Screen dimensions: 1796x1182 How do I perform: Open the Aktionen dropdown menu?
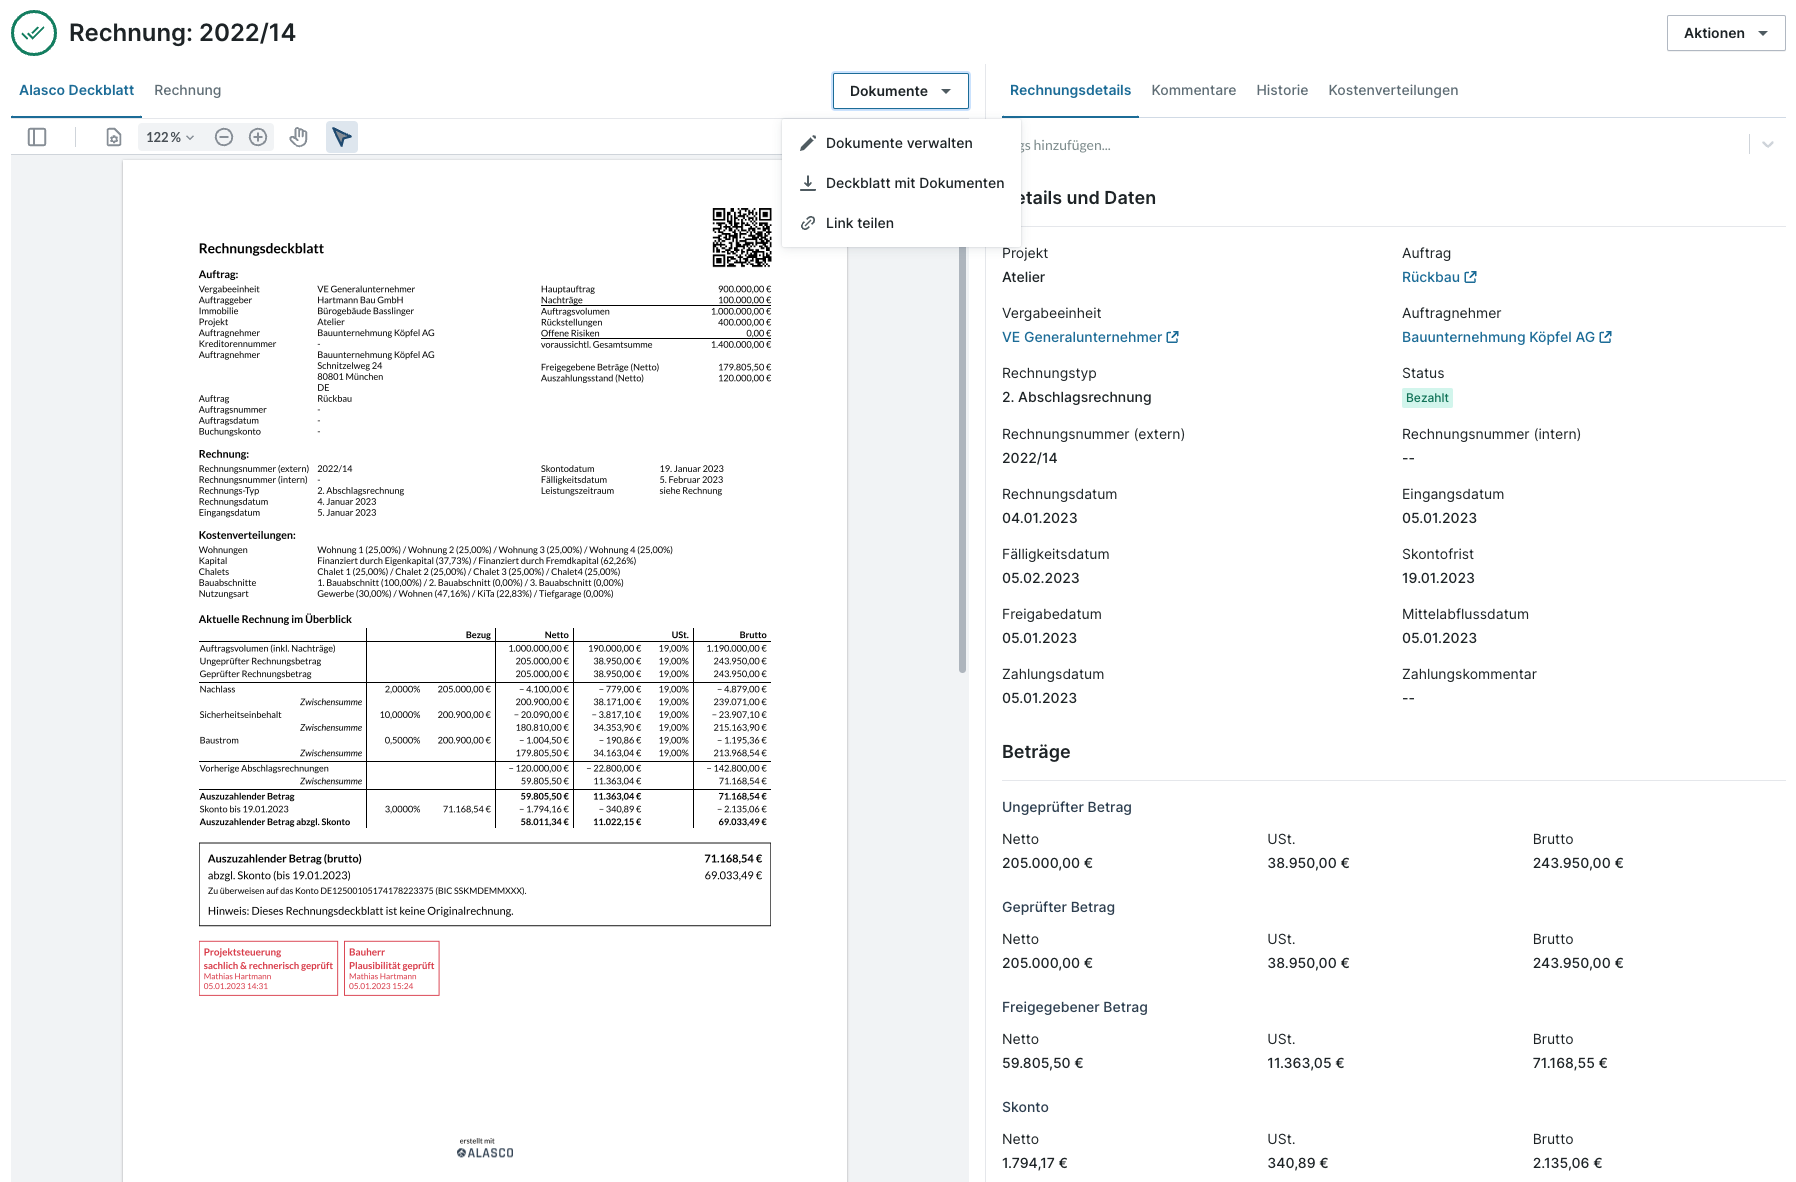coord(1725,33)
